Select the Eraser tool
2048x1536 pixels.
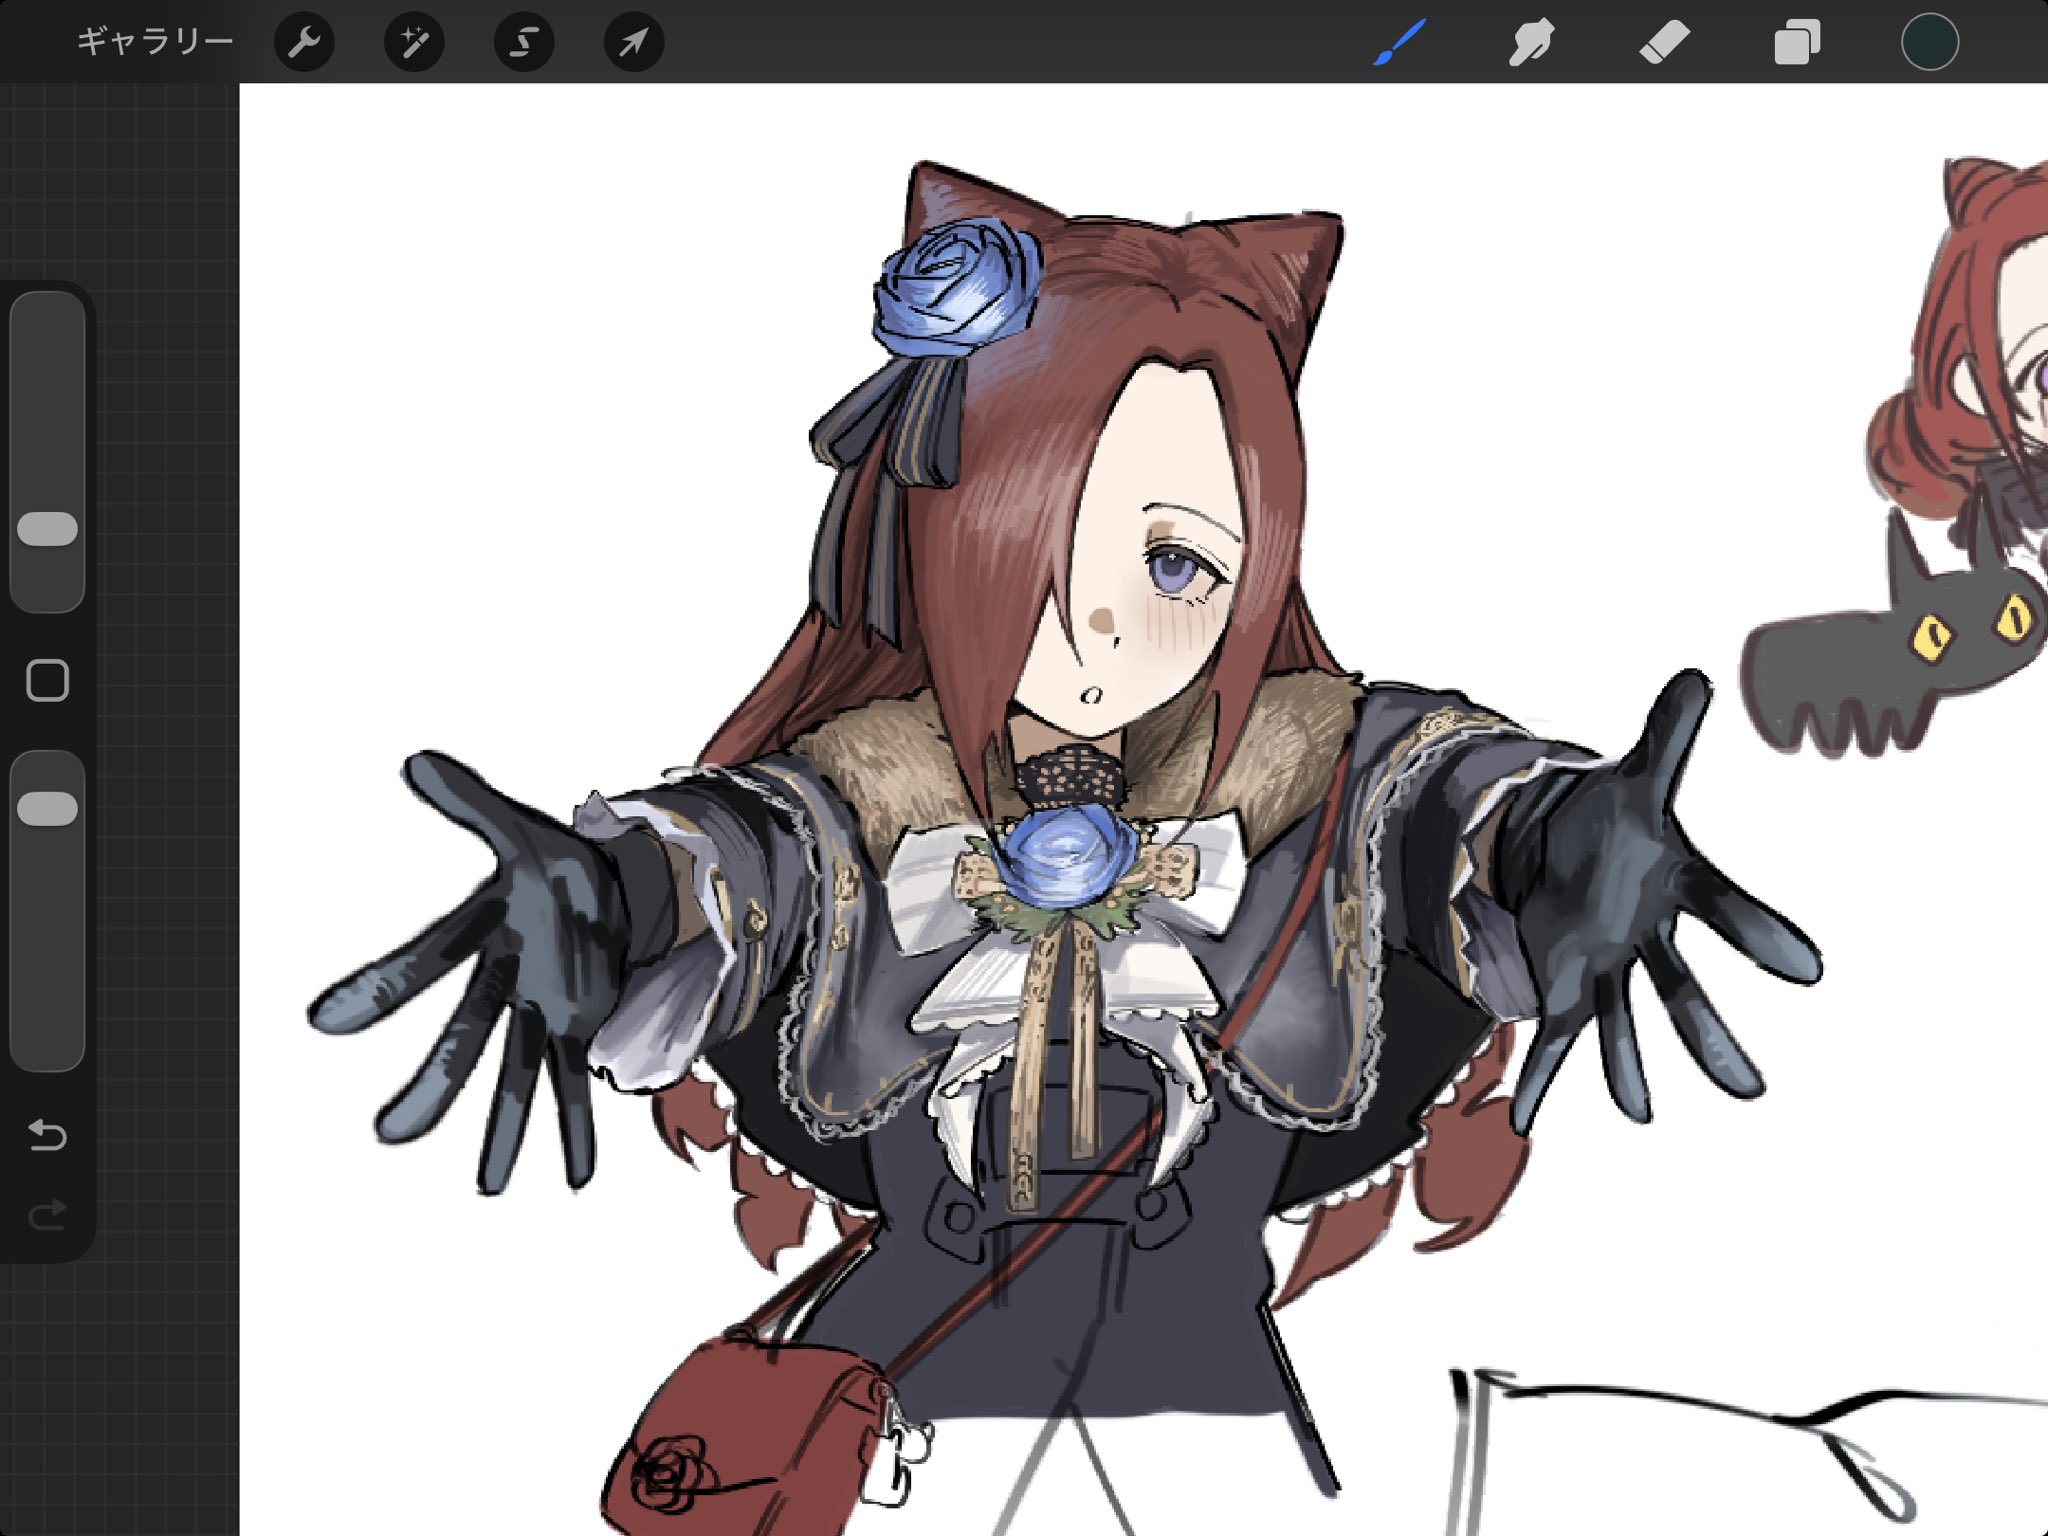coord(1664,42)
